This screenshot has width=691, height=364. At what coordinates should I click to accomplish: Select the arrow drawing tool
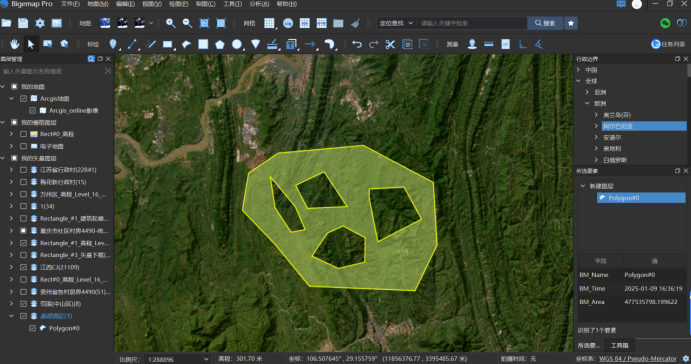310,44
